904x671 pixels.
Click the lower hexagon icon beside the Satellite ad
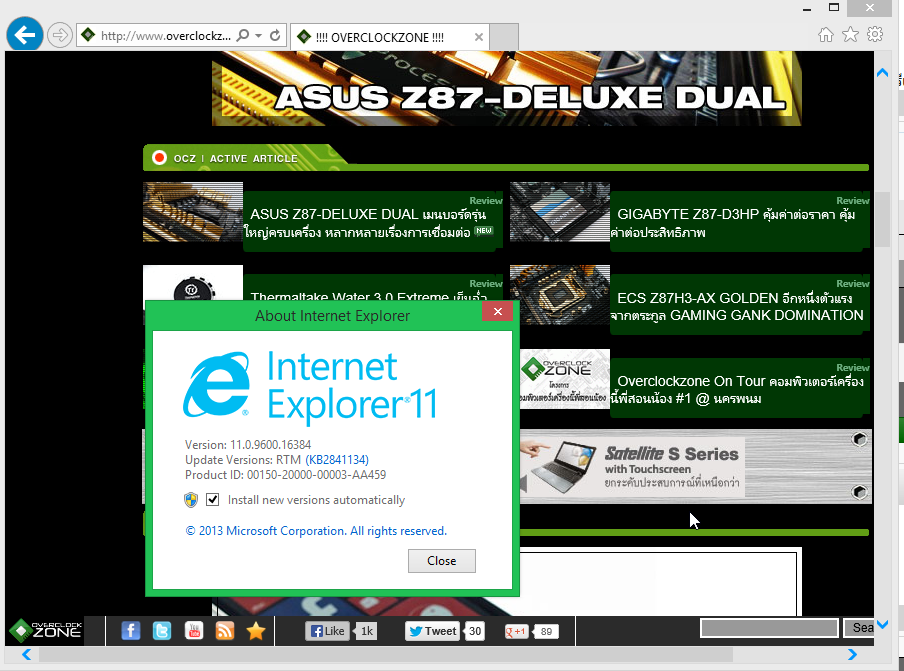click(x=860, y=492)
